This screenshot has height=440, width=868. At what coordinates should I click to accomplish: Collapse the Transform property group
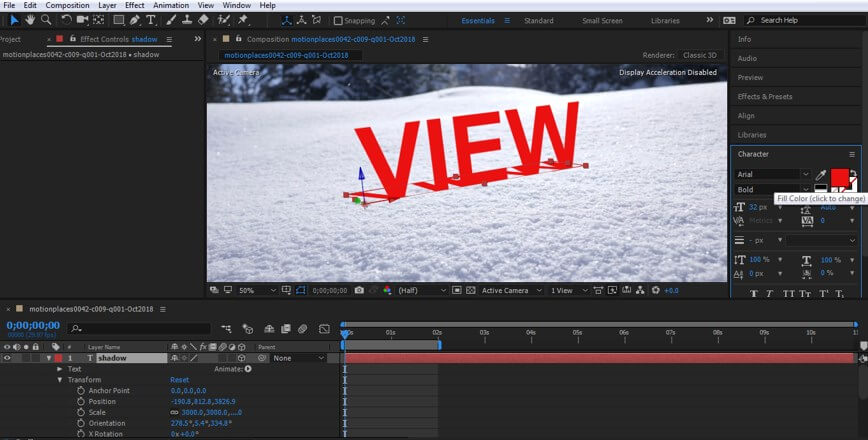60,380
